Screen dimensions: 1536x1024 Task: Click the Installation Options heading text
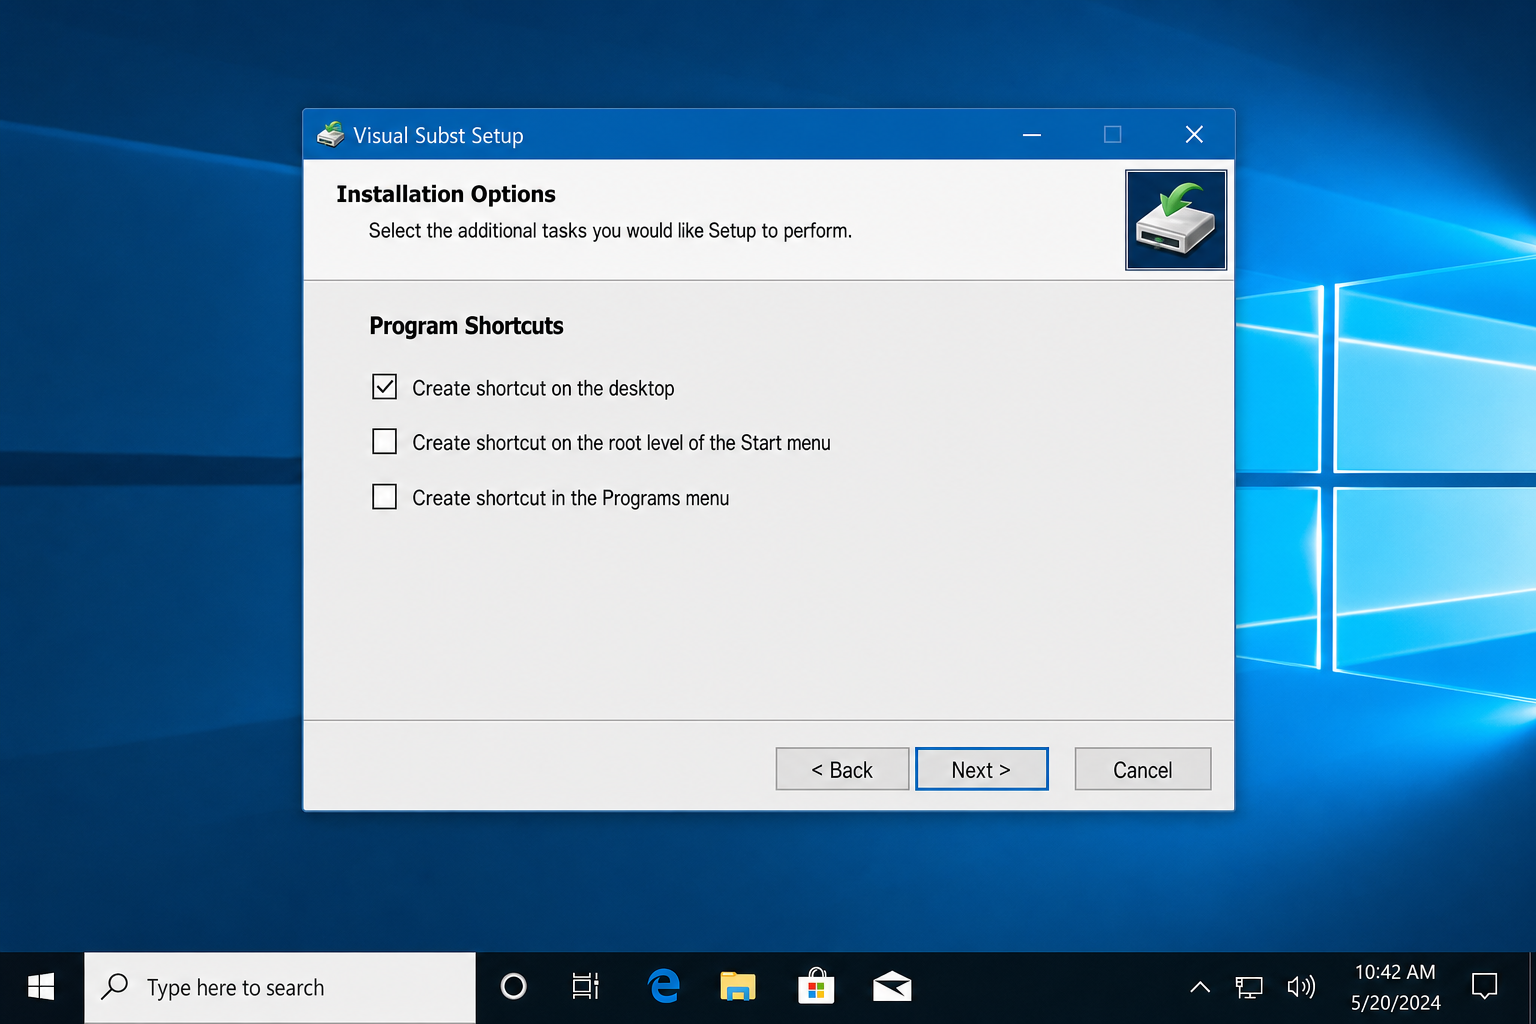[x=446, y=194]
